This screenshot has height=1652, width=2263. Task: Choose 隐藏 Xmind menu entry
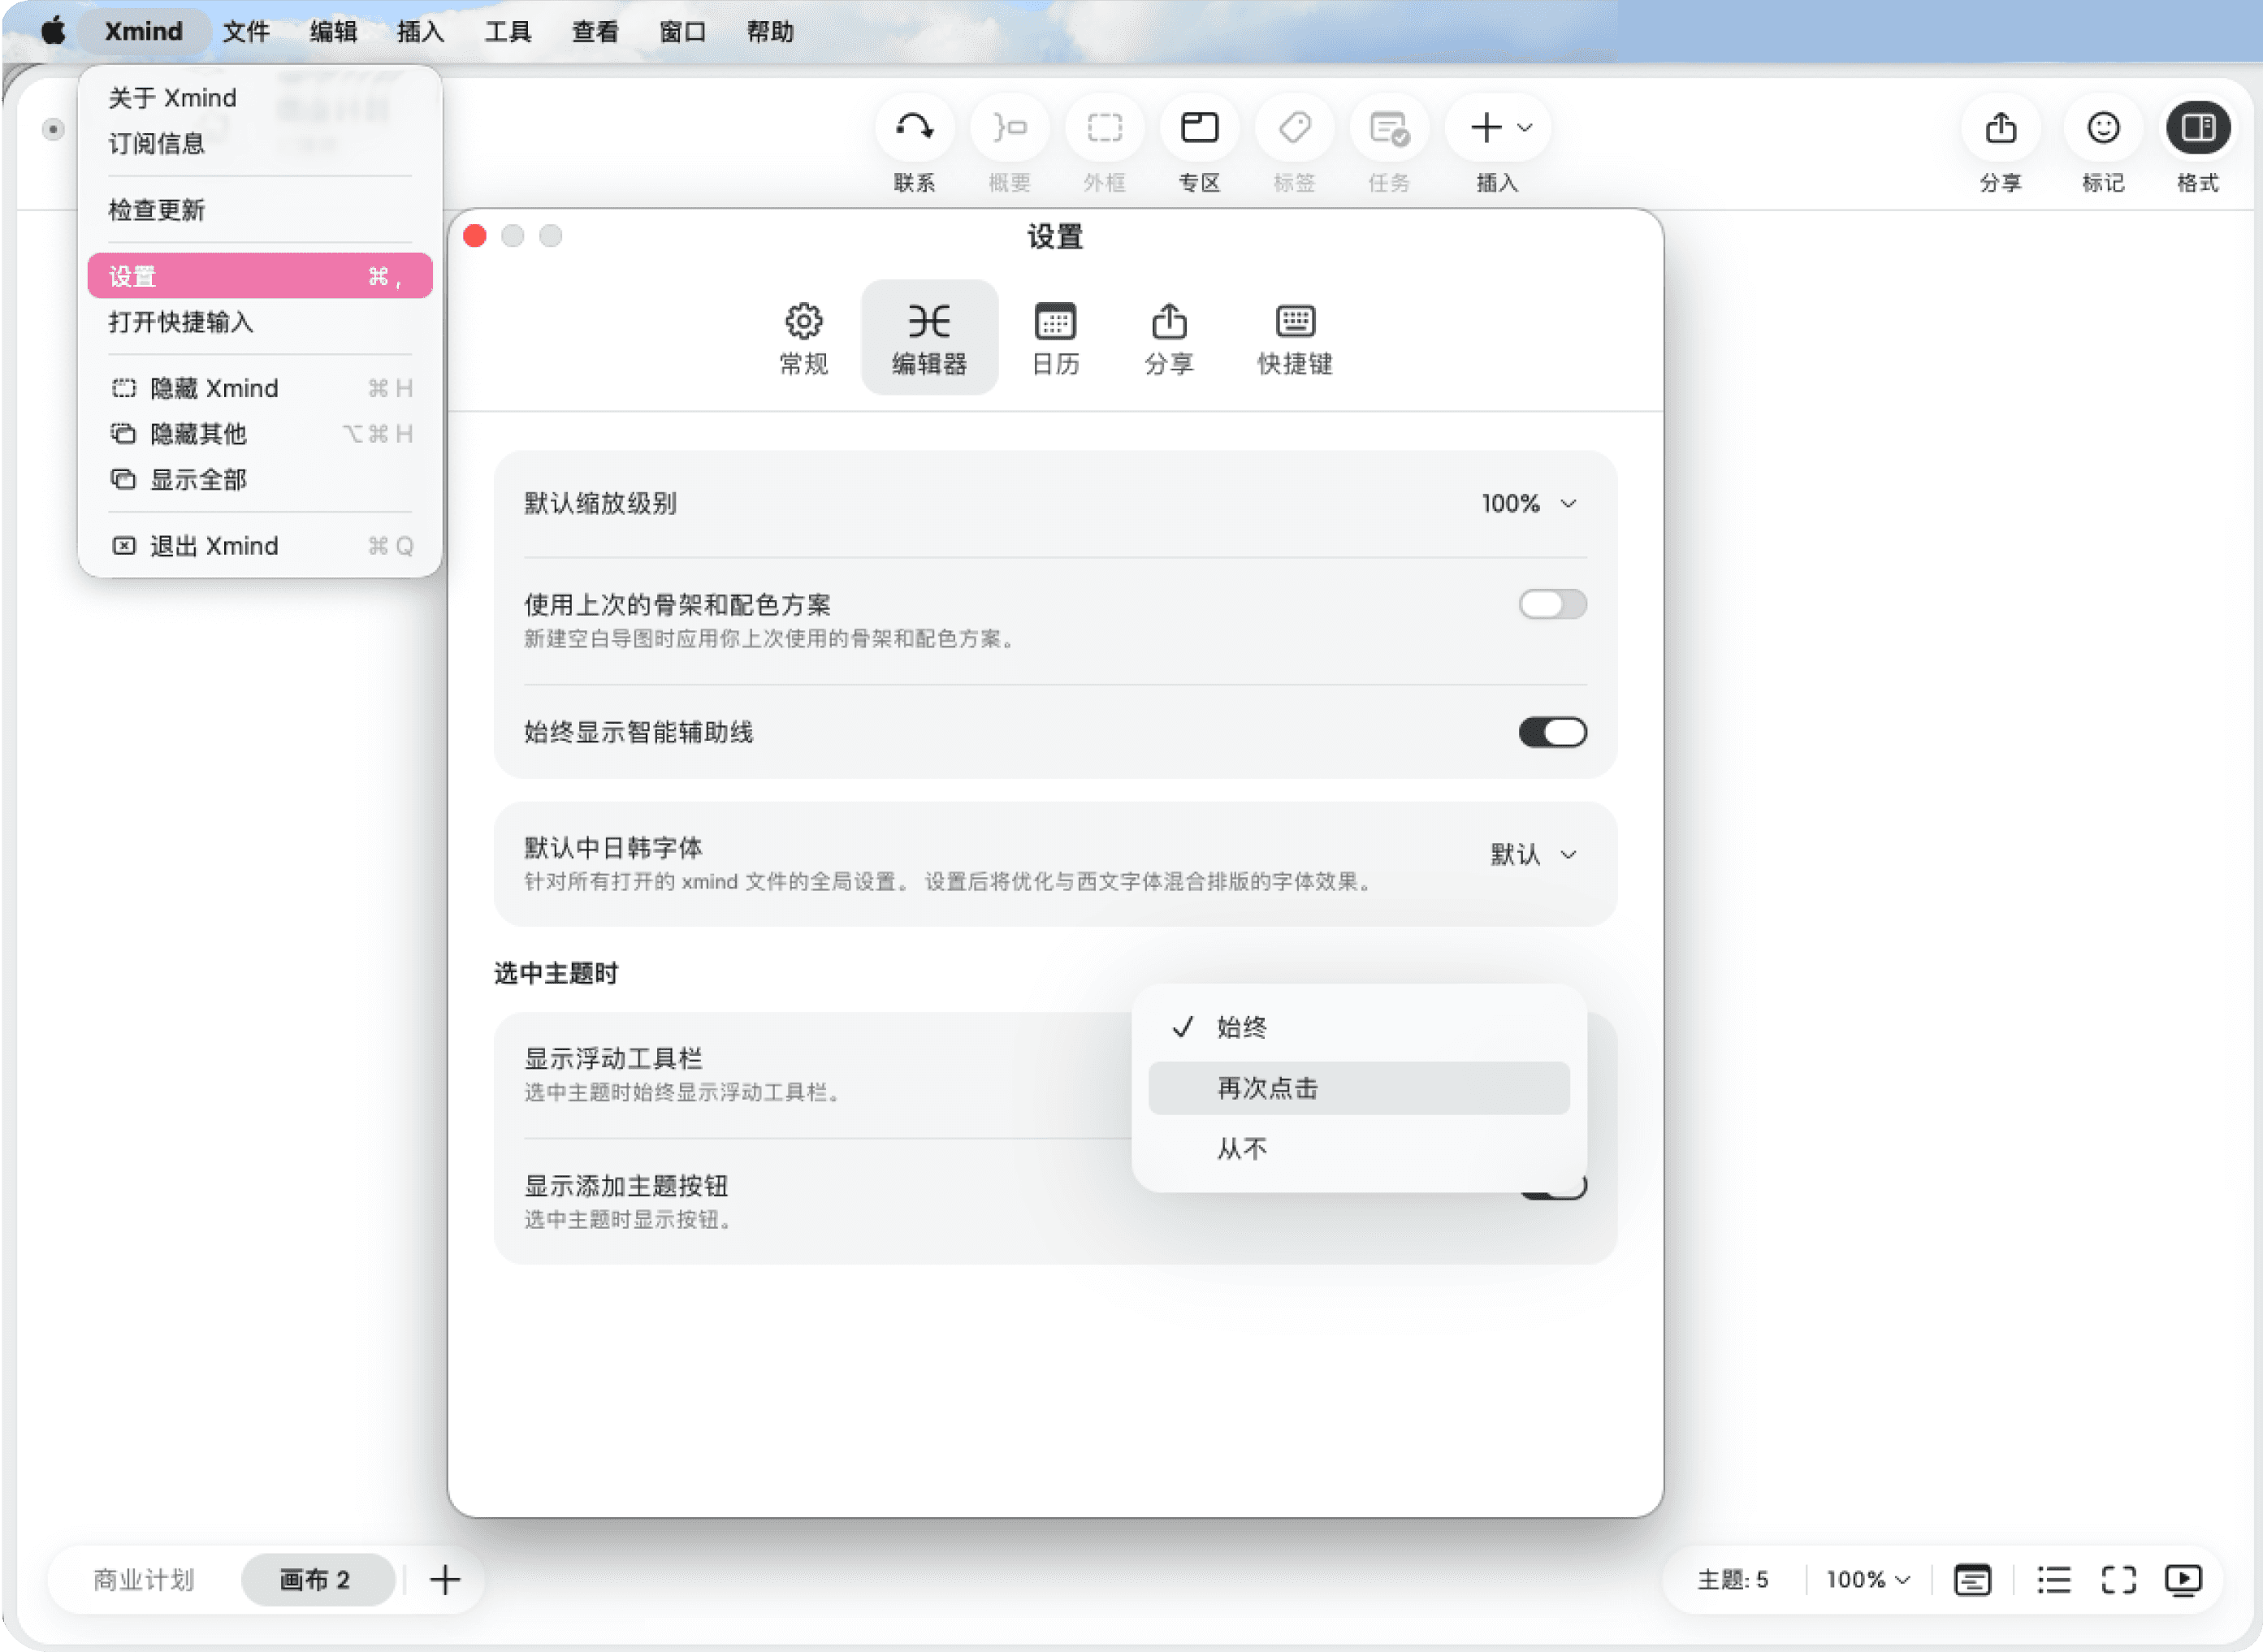(x=260, y=388)
